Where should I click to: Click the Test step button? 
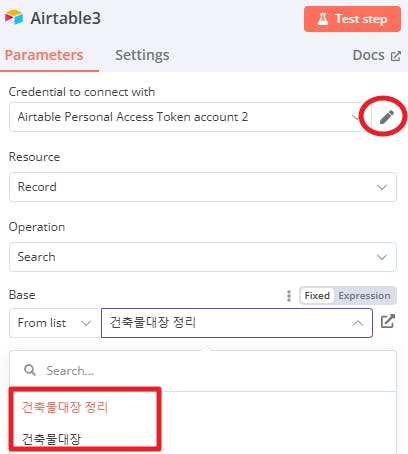click(352, 19)
